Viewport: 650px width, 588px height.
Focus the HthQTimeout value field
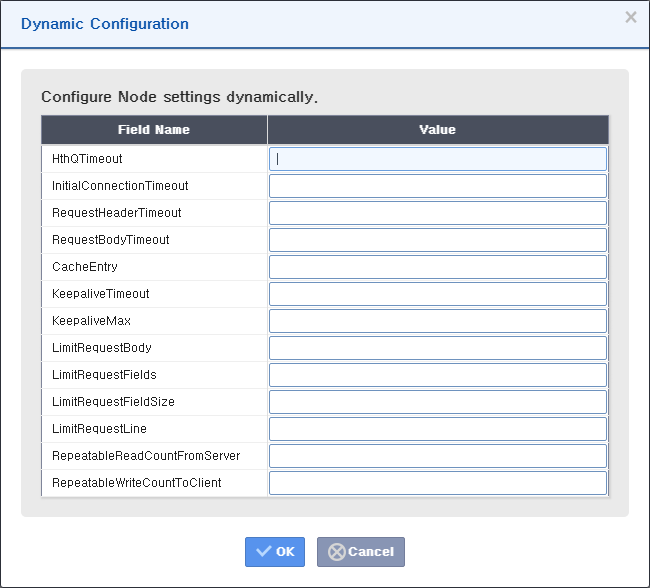click(438, 159)
